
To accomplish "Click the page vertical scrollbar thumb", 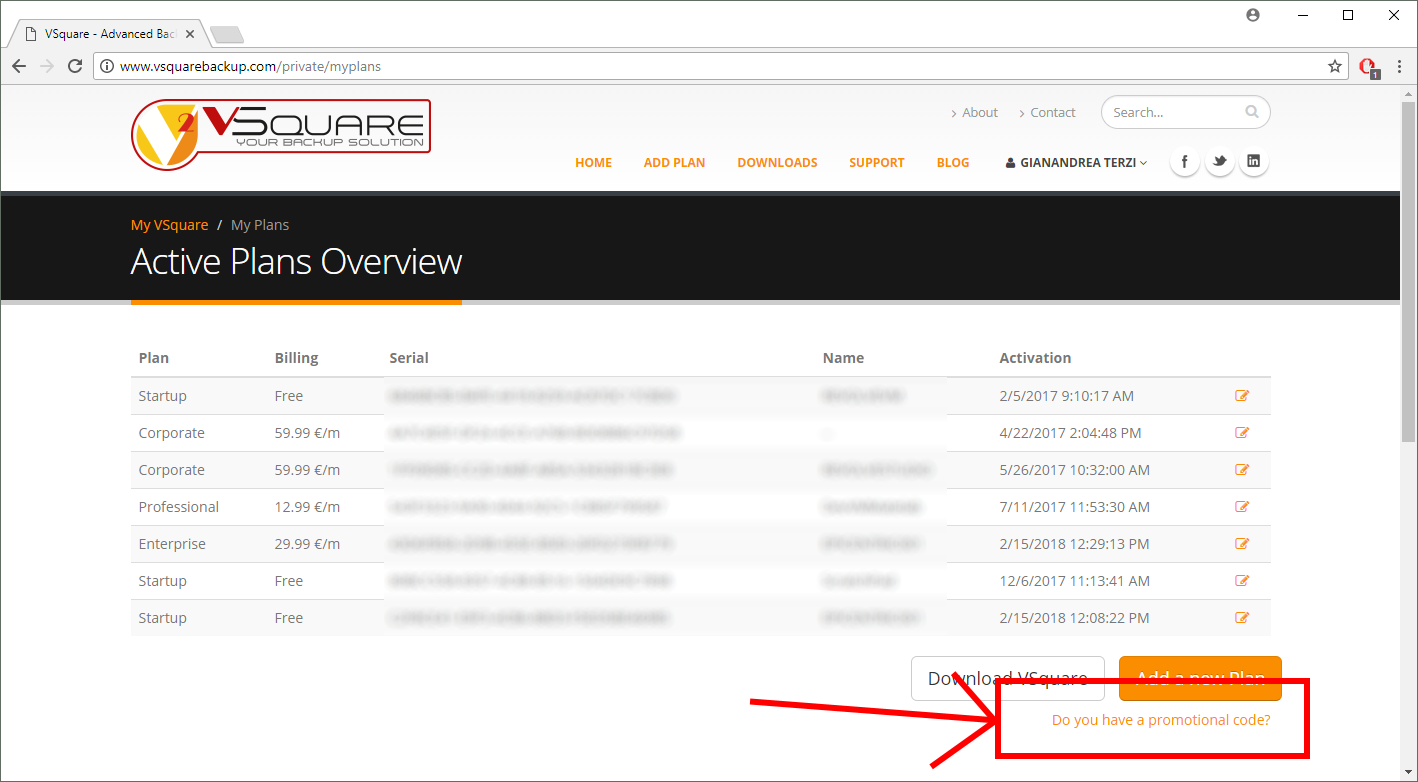I will [x=1409, y=270].
